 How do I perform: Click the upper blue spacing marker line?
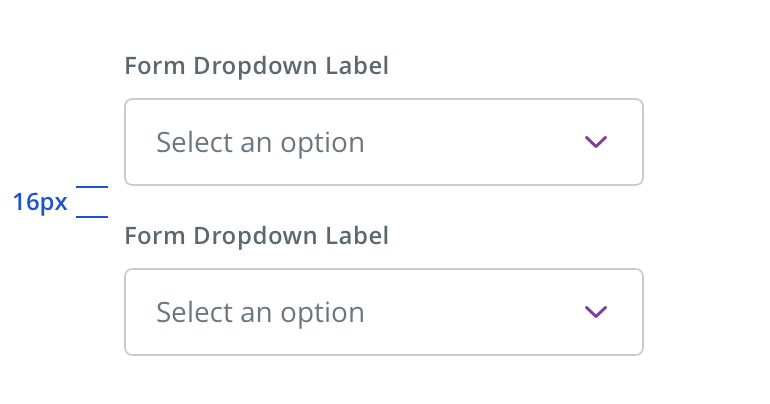tap(92, 187)
